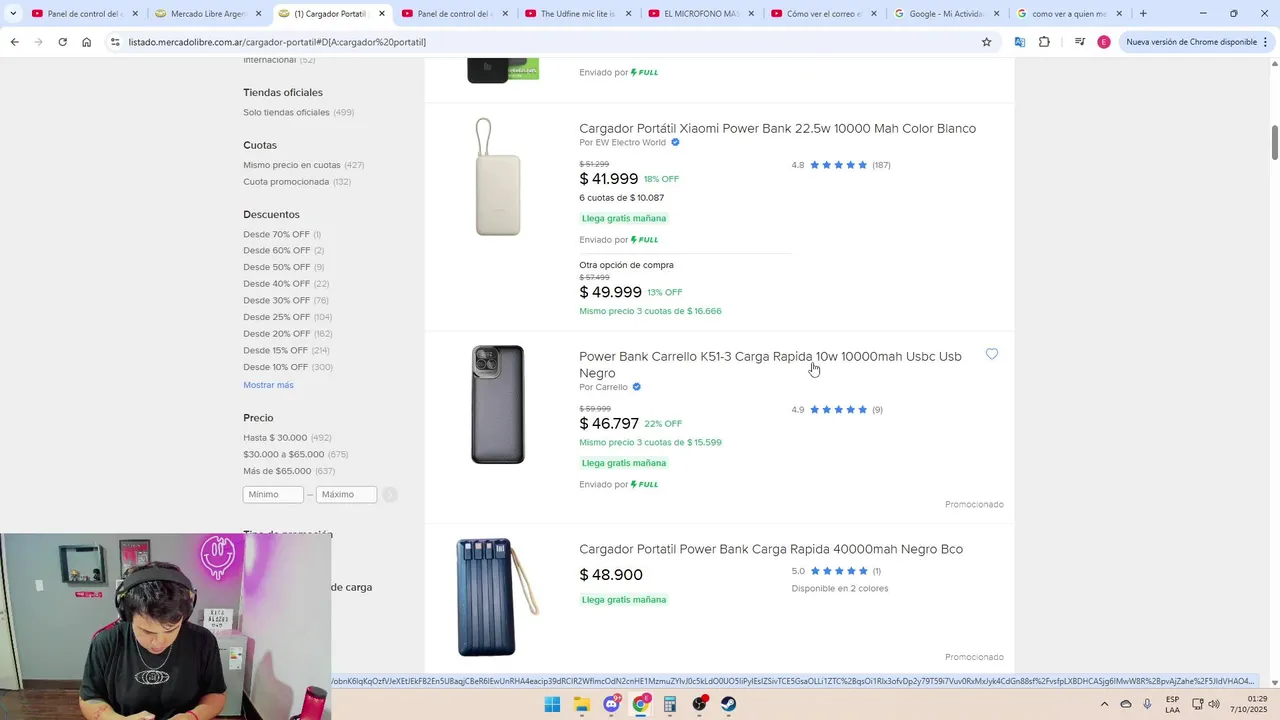This screenshot has height=720, width=1280.
Task: Open the network icon in tray
Action: 1197,704
